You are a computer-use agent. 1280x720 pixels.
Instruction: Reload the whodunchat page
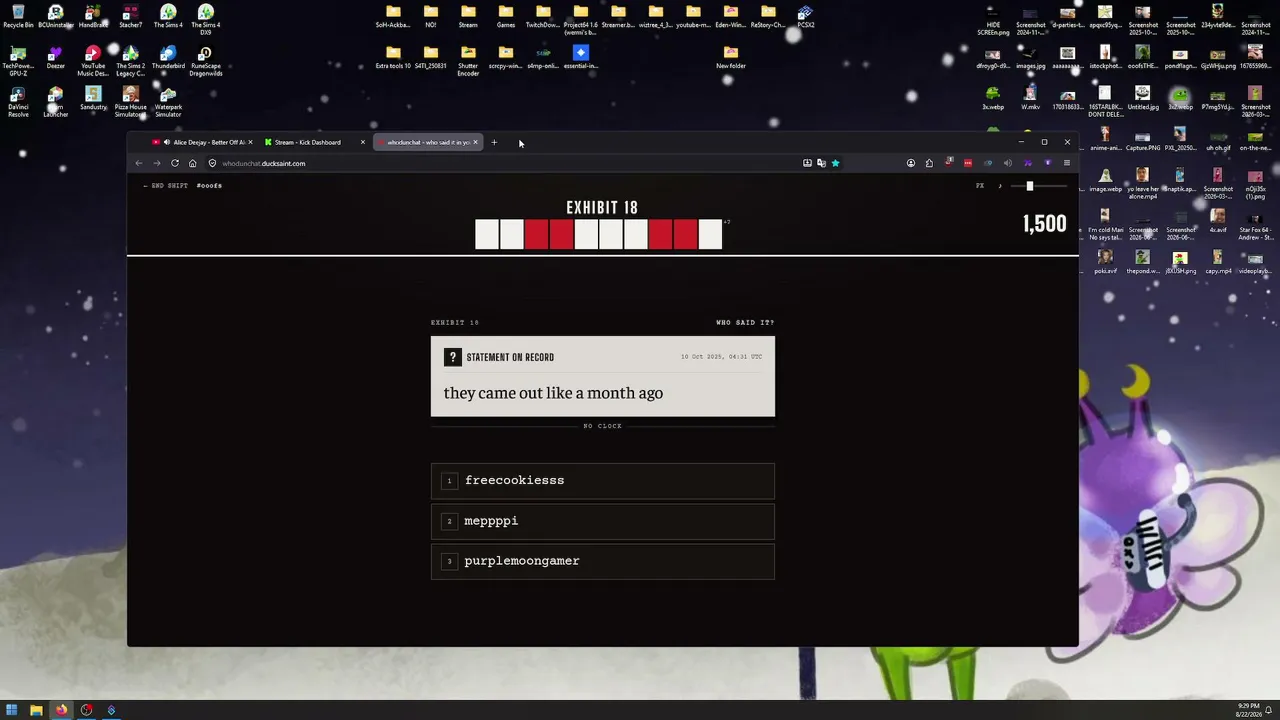(175, 163)
